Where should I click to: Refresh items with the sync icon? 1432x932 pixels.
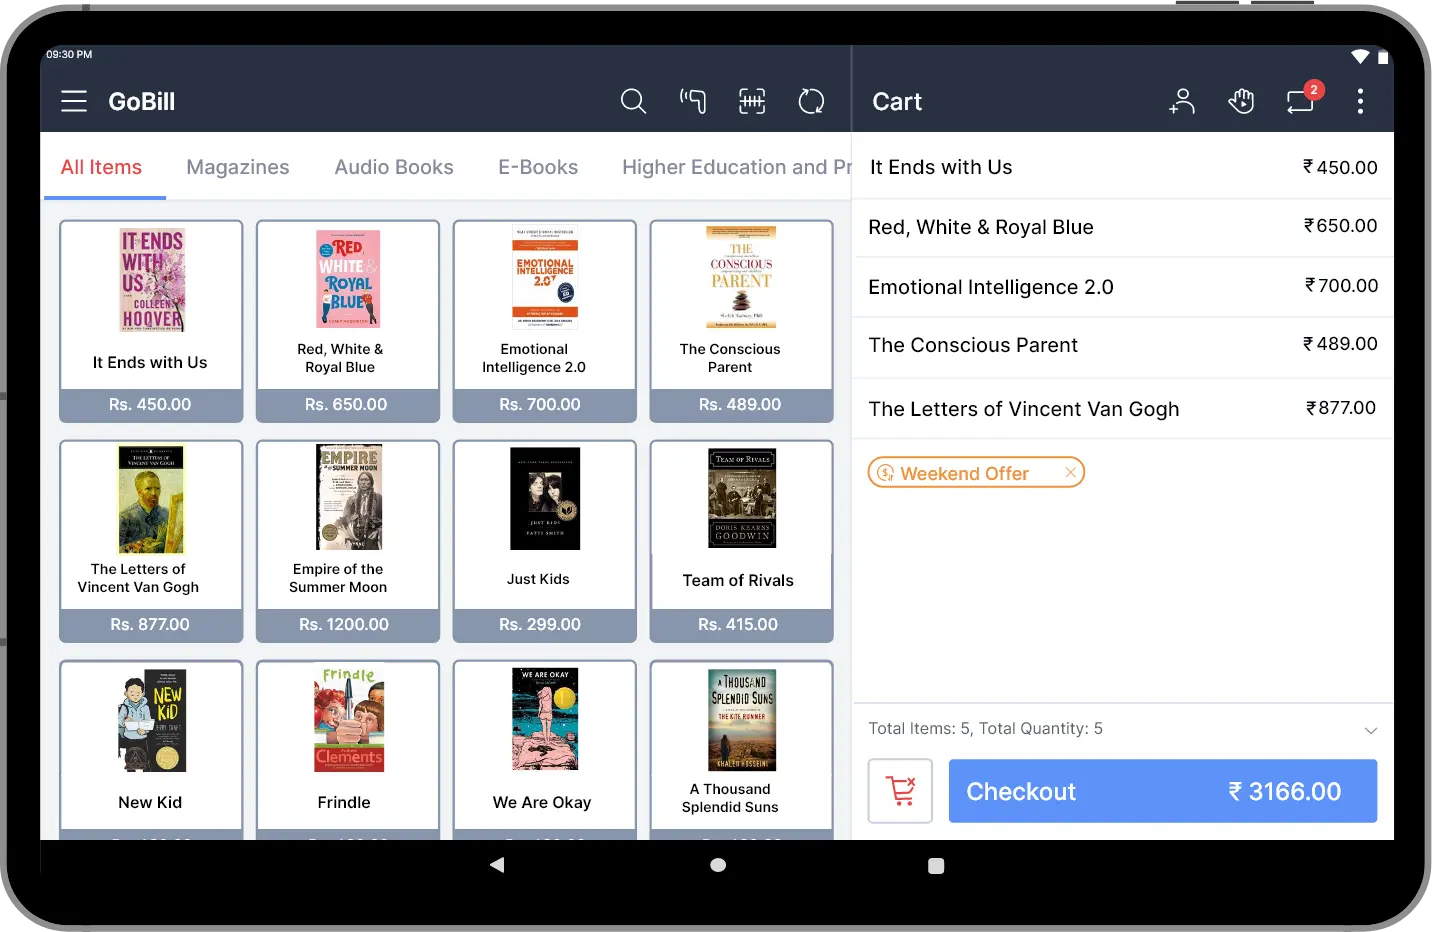811,101
